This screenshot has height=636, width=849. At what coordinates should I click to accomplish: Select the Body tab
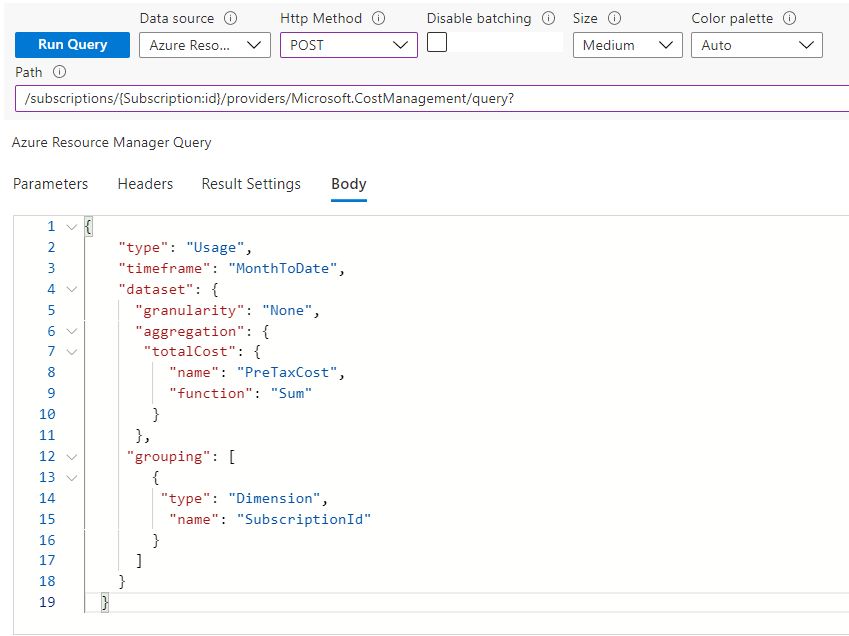[349, 184]
